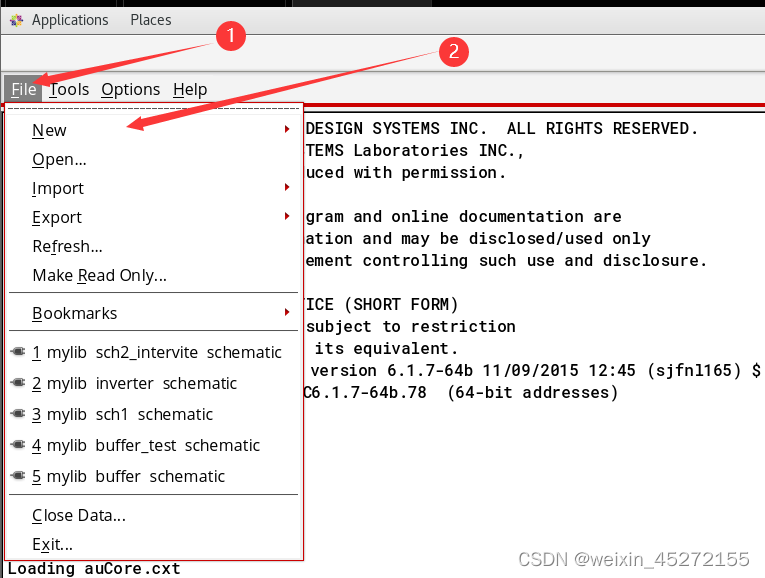The height and width of the screenshot is (578, 765).
Task: Open the Help menu
Action: (190, 90)
